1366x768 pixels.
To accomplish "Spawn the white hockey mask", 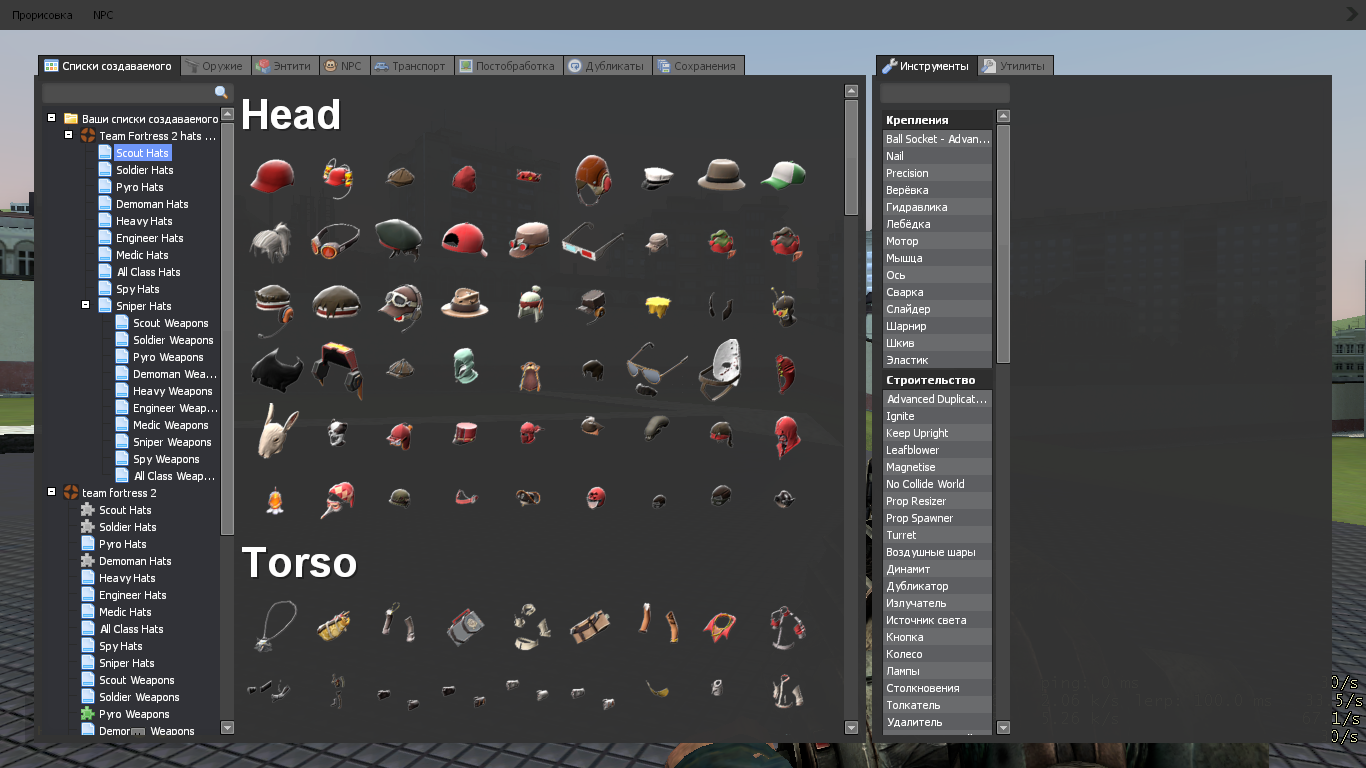I will point(720,371).
